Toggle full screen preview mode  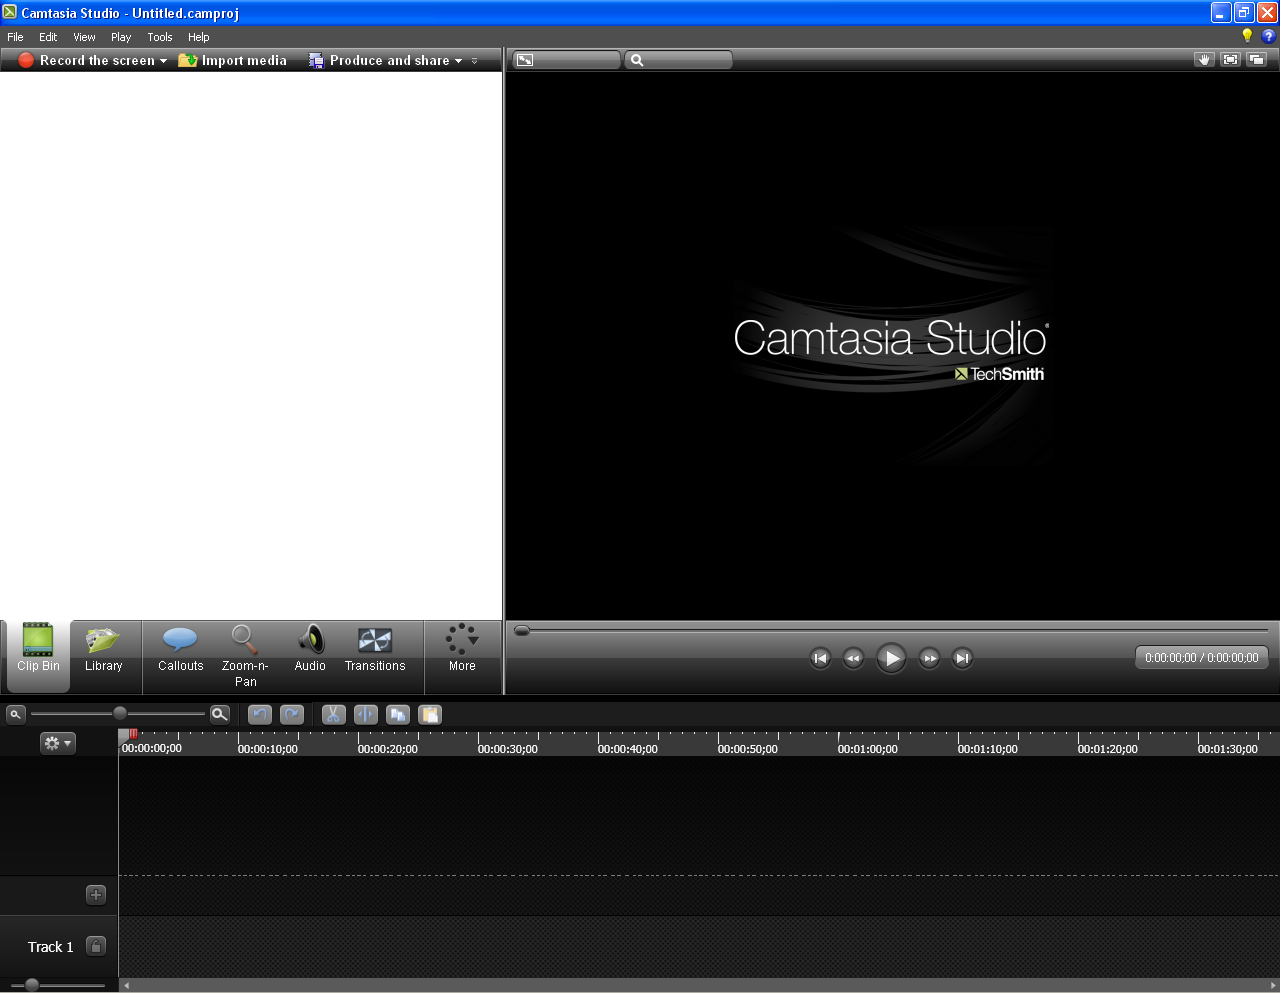1230,60
